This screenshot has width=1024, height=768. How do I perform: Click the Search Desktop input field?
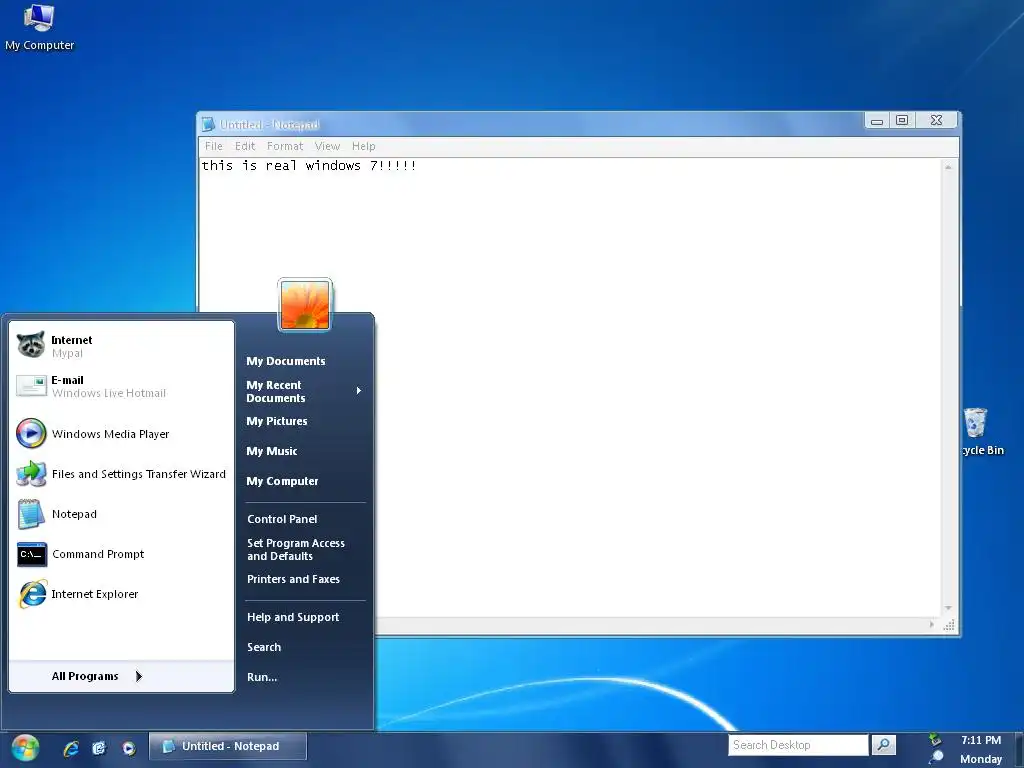(x=798, y=744)
